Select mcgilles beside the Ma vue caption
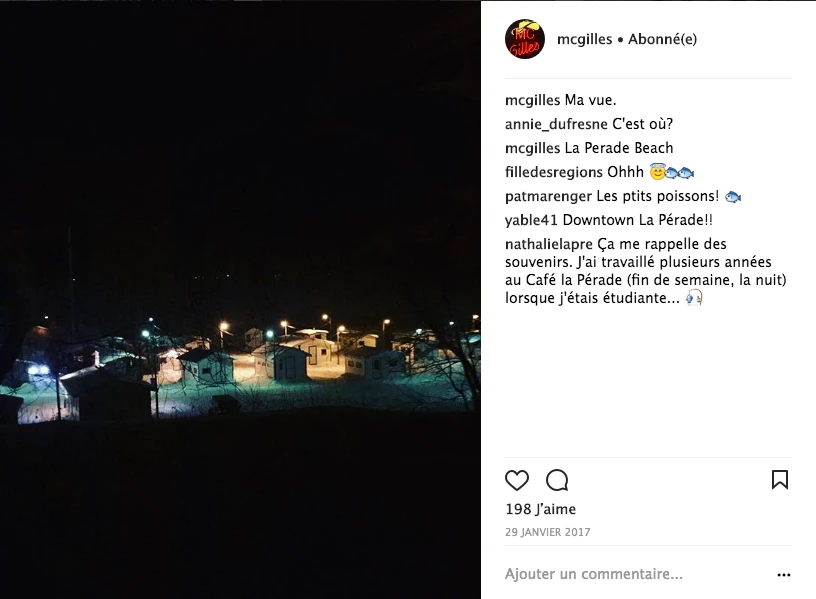Image resolution: width=816 pixels, height=599 pixels. point(532,100)
